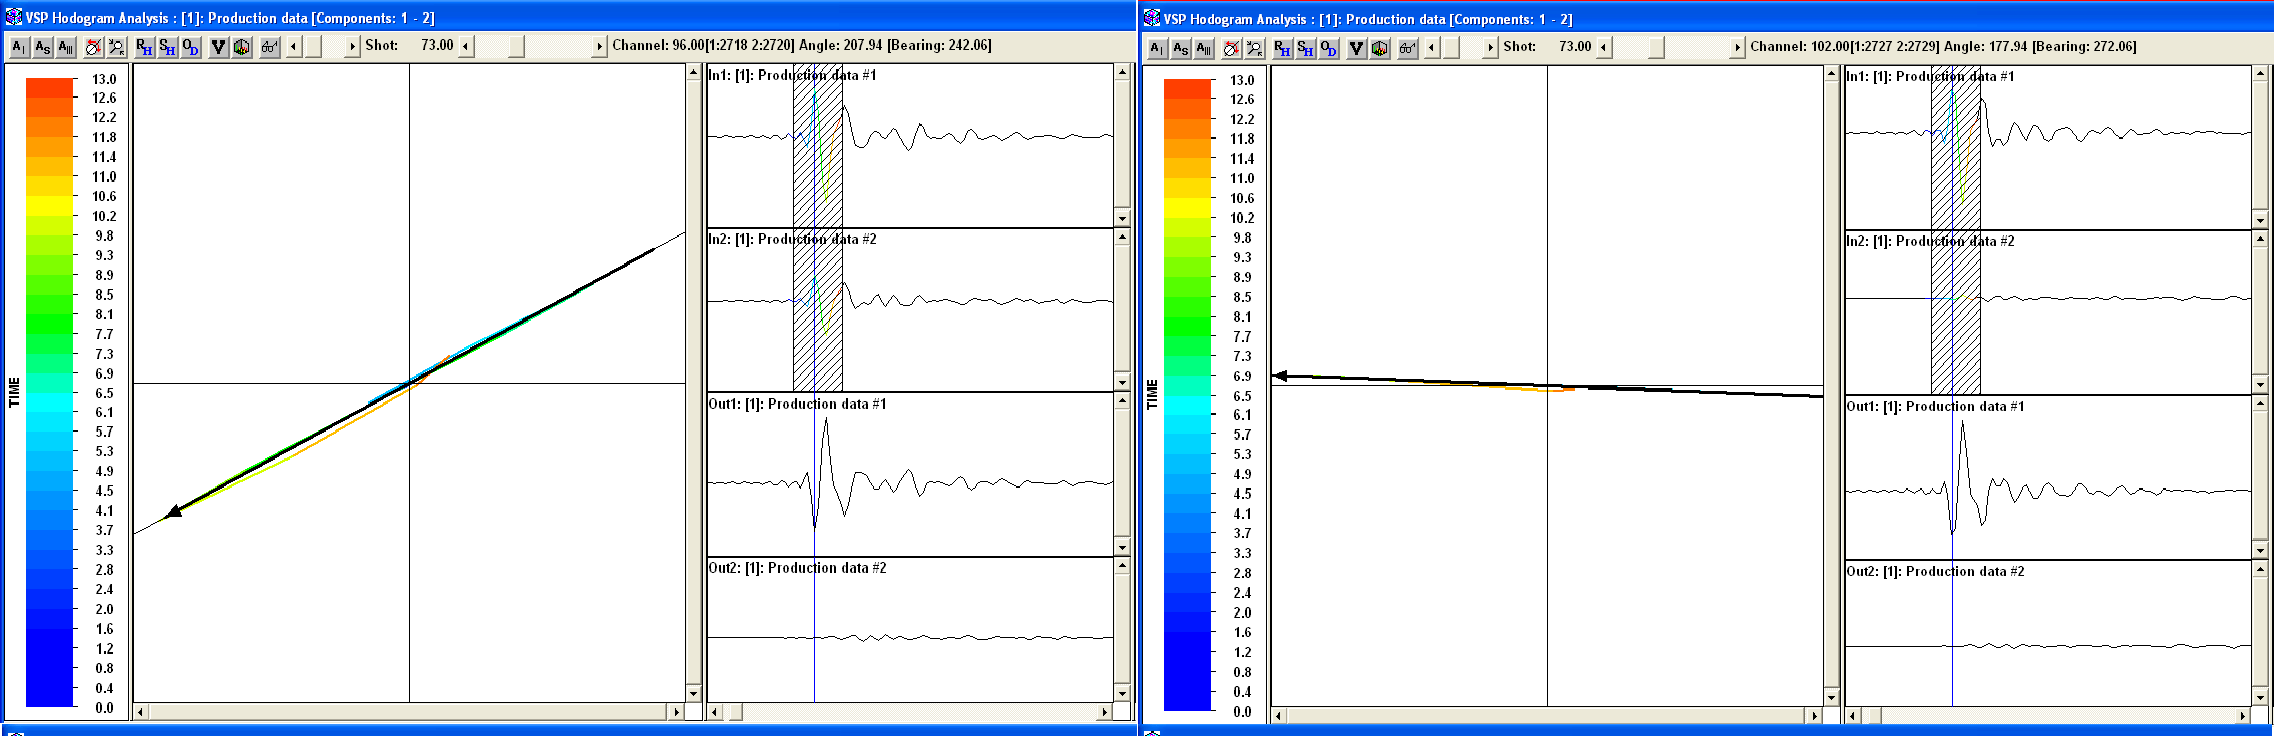This screenshot has height=736, width=2274.
Task: Click the red-arrow rotation icon in right window
Action: (x=1231, y=48)
